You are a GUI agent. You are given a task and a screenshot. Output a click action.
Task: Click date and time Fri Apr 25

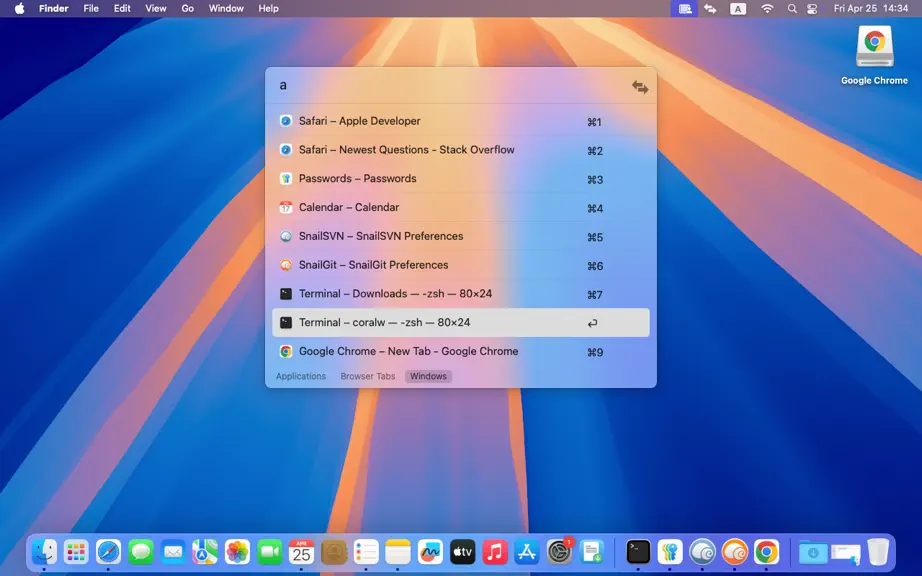871,9
